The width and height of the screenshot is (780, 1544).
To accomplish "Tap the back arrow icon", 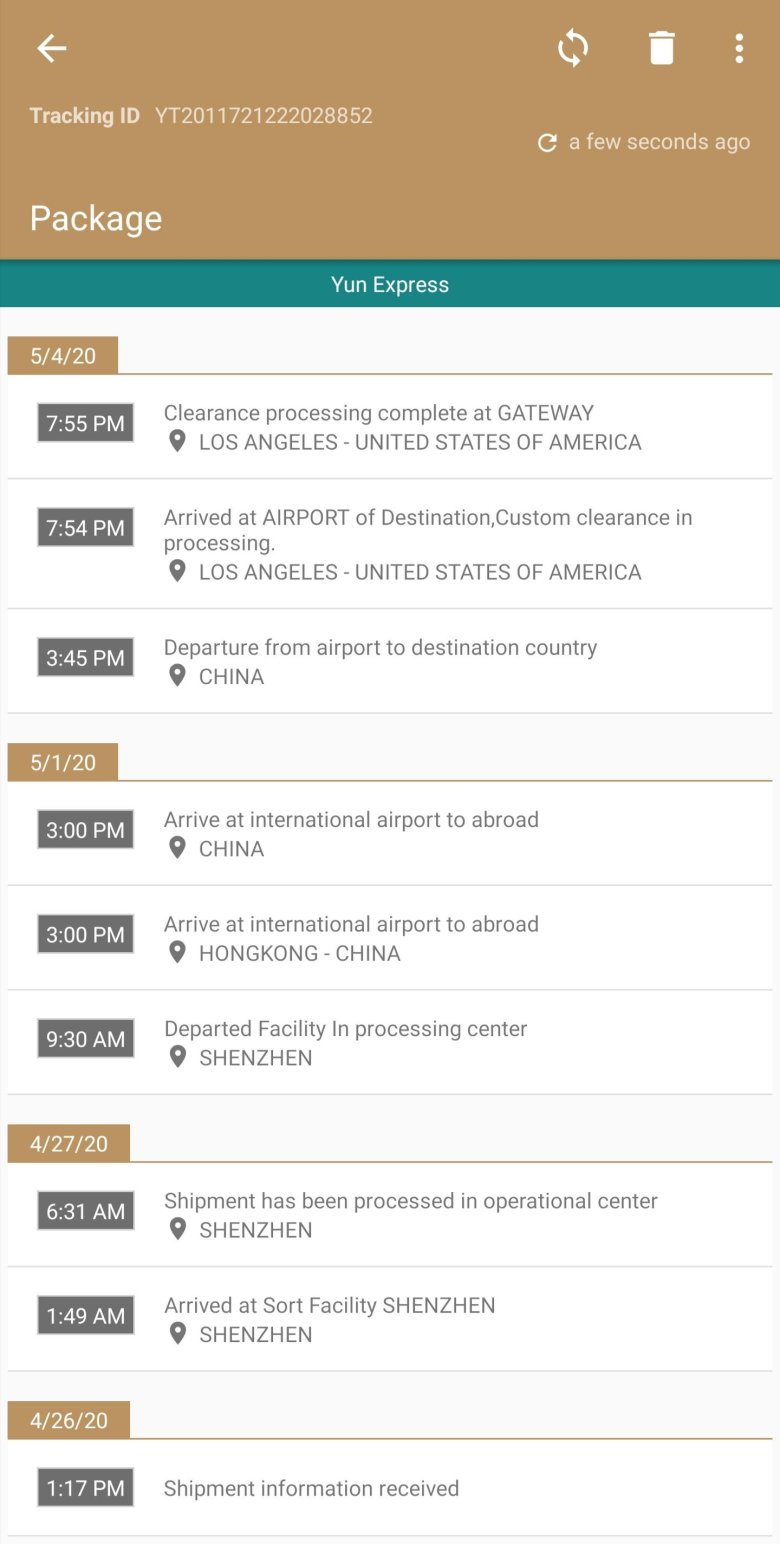I will tap(51, 48).
